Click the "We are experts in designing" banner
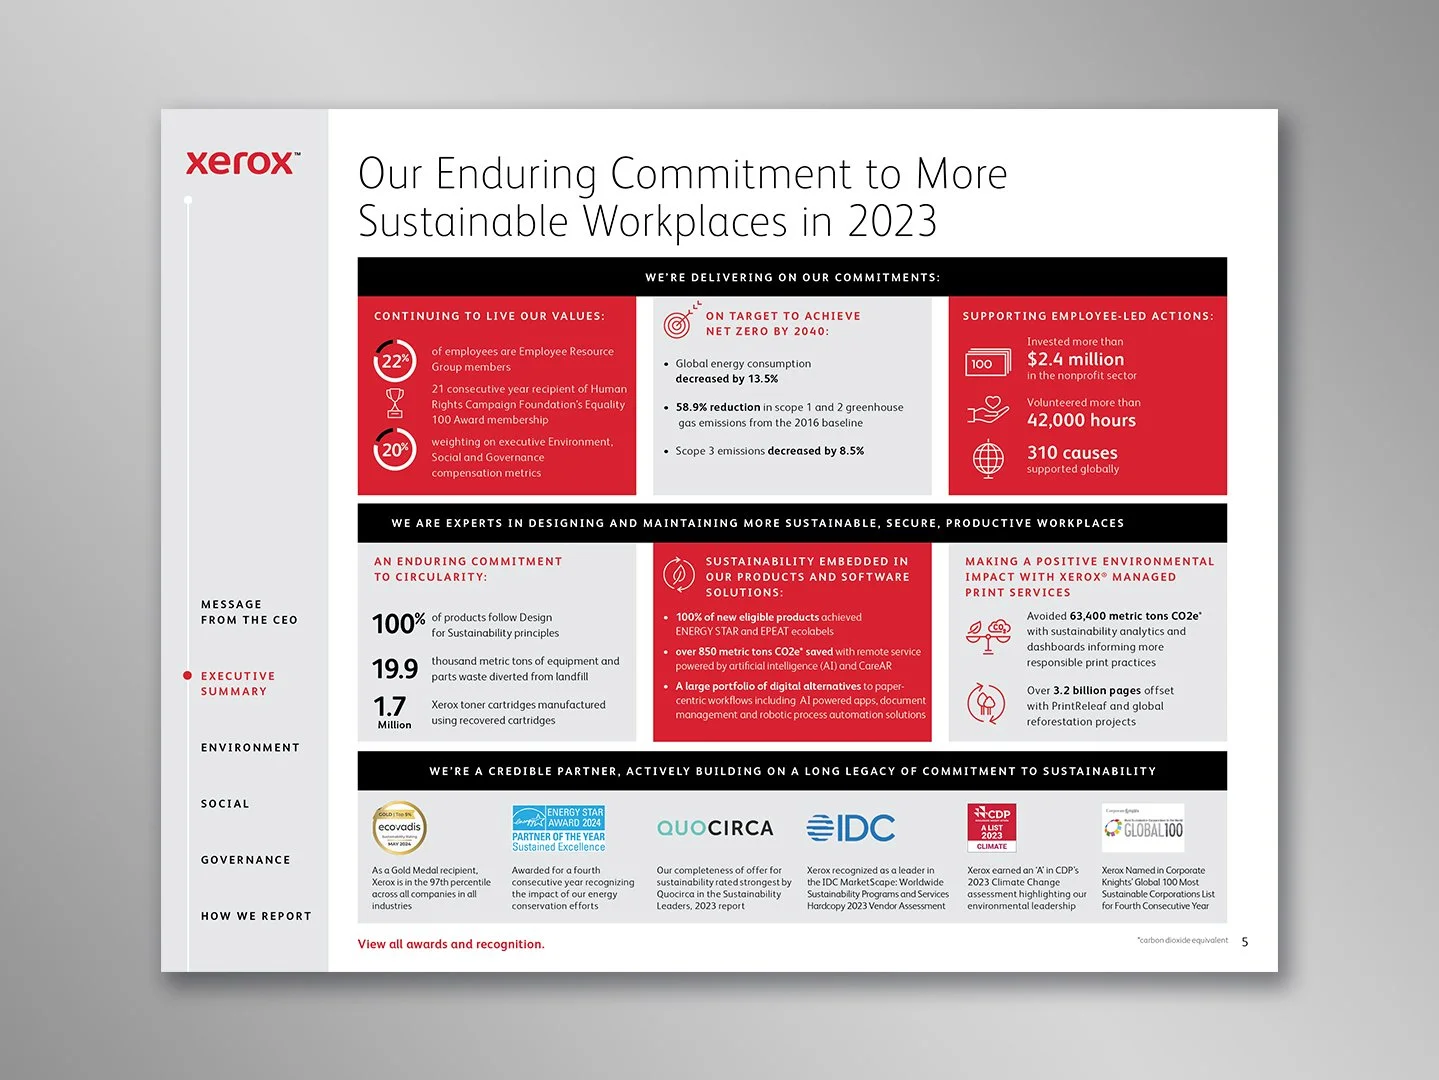The width and height of the screenshot is (1439, 1080). click(792, 523)
